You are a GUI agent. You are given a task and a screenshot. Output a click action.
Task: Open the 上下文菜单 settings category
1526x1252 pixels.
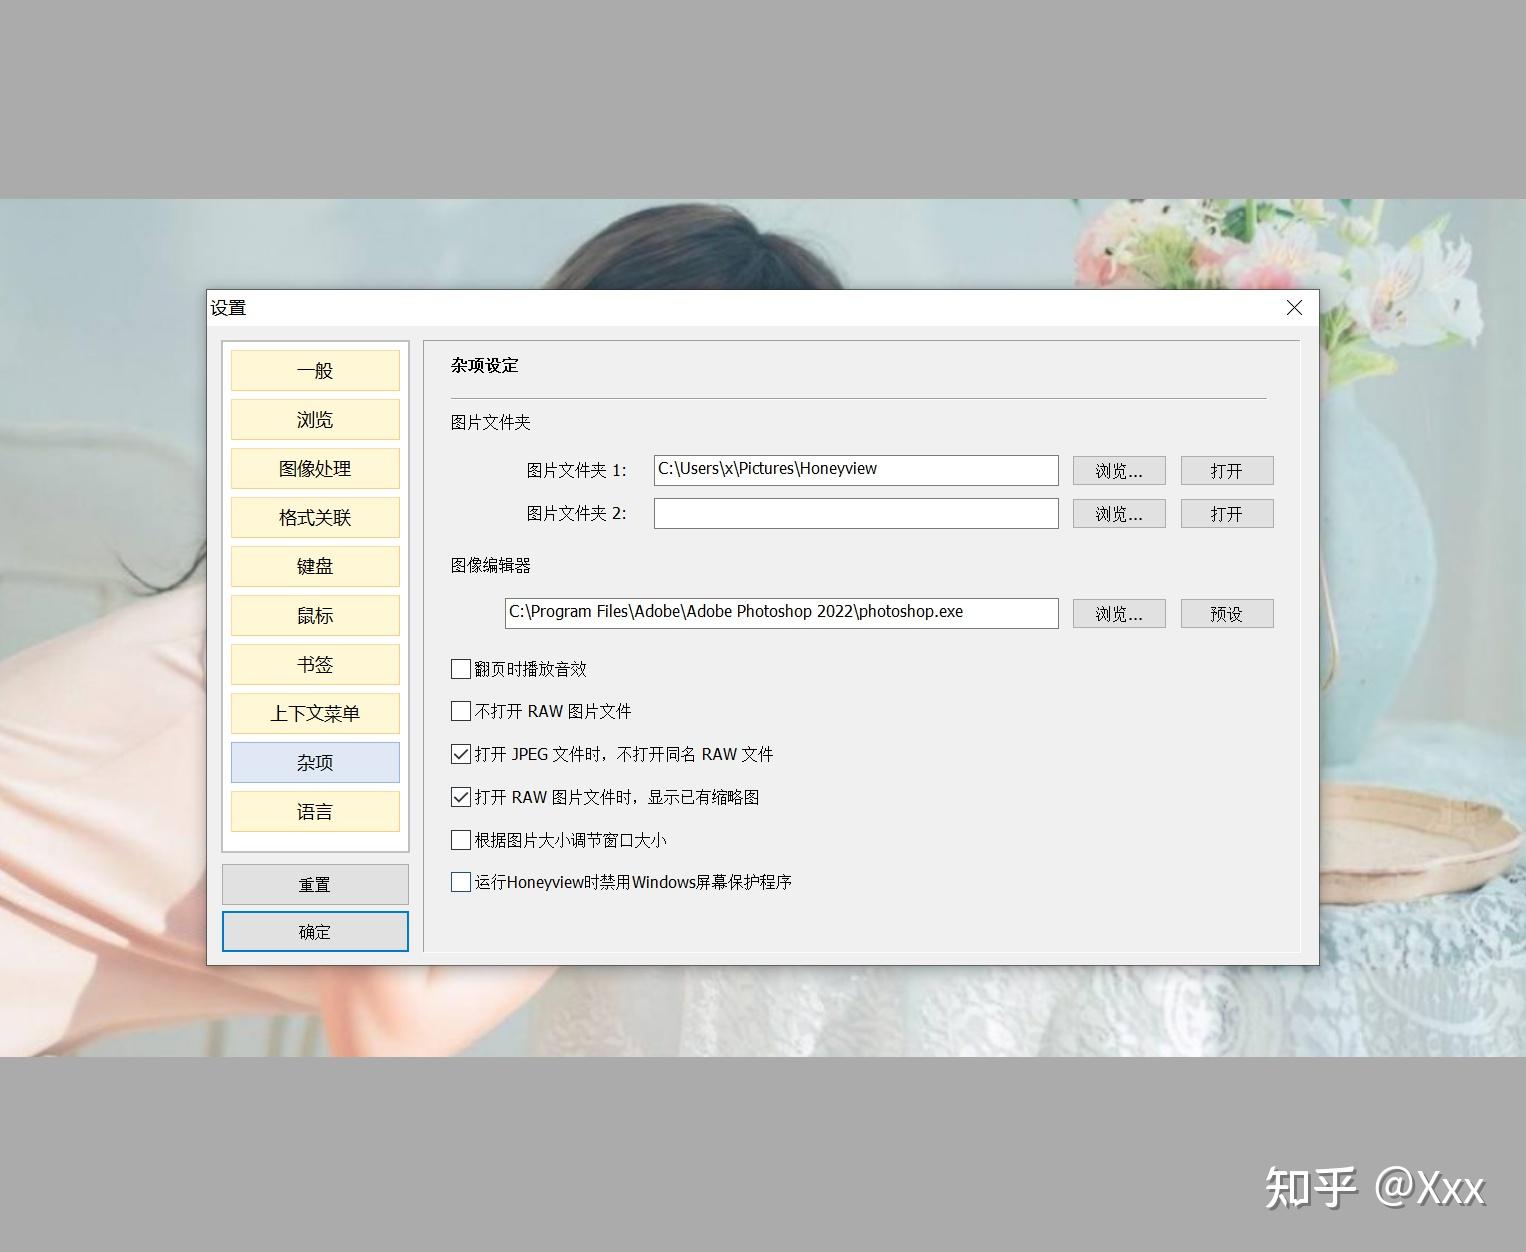click(x=314, y=713)
